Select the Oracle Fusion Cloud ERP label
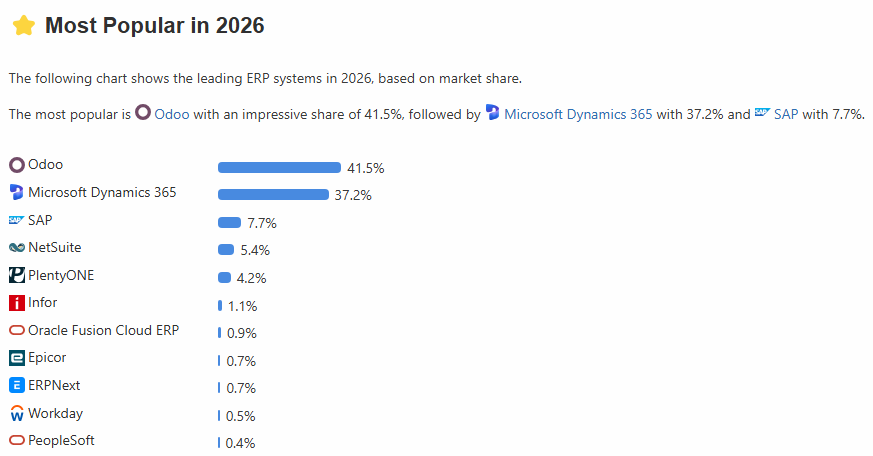 click(104, 330)
